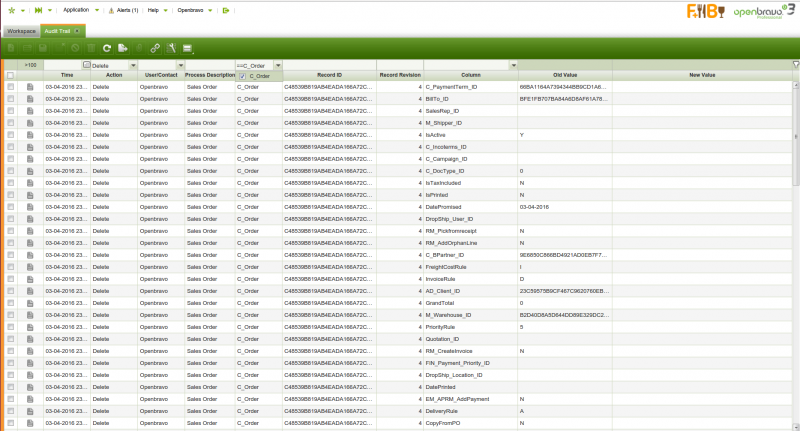This screenshot has width=800, height=431.
Task: Expand the Column filter dropdown arrow
Action: 514,65
